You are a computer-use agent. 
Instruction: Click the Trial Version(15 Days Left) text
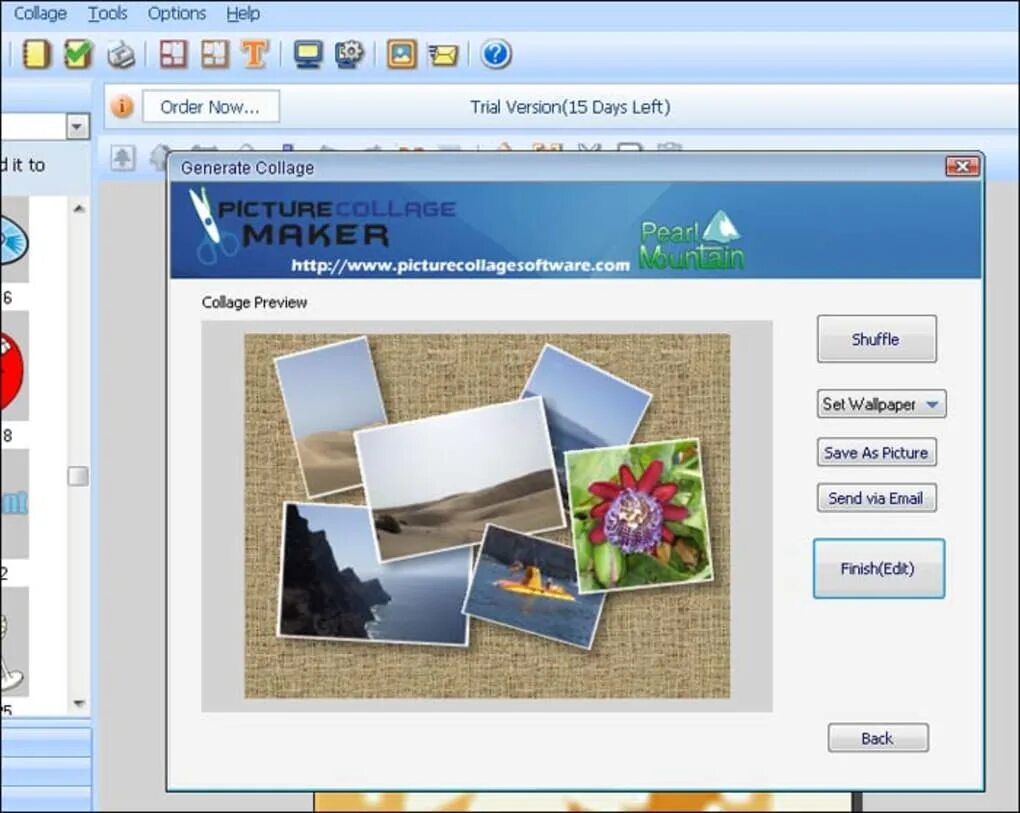coord(570,107)
